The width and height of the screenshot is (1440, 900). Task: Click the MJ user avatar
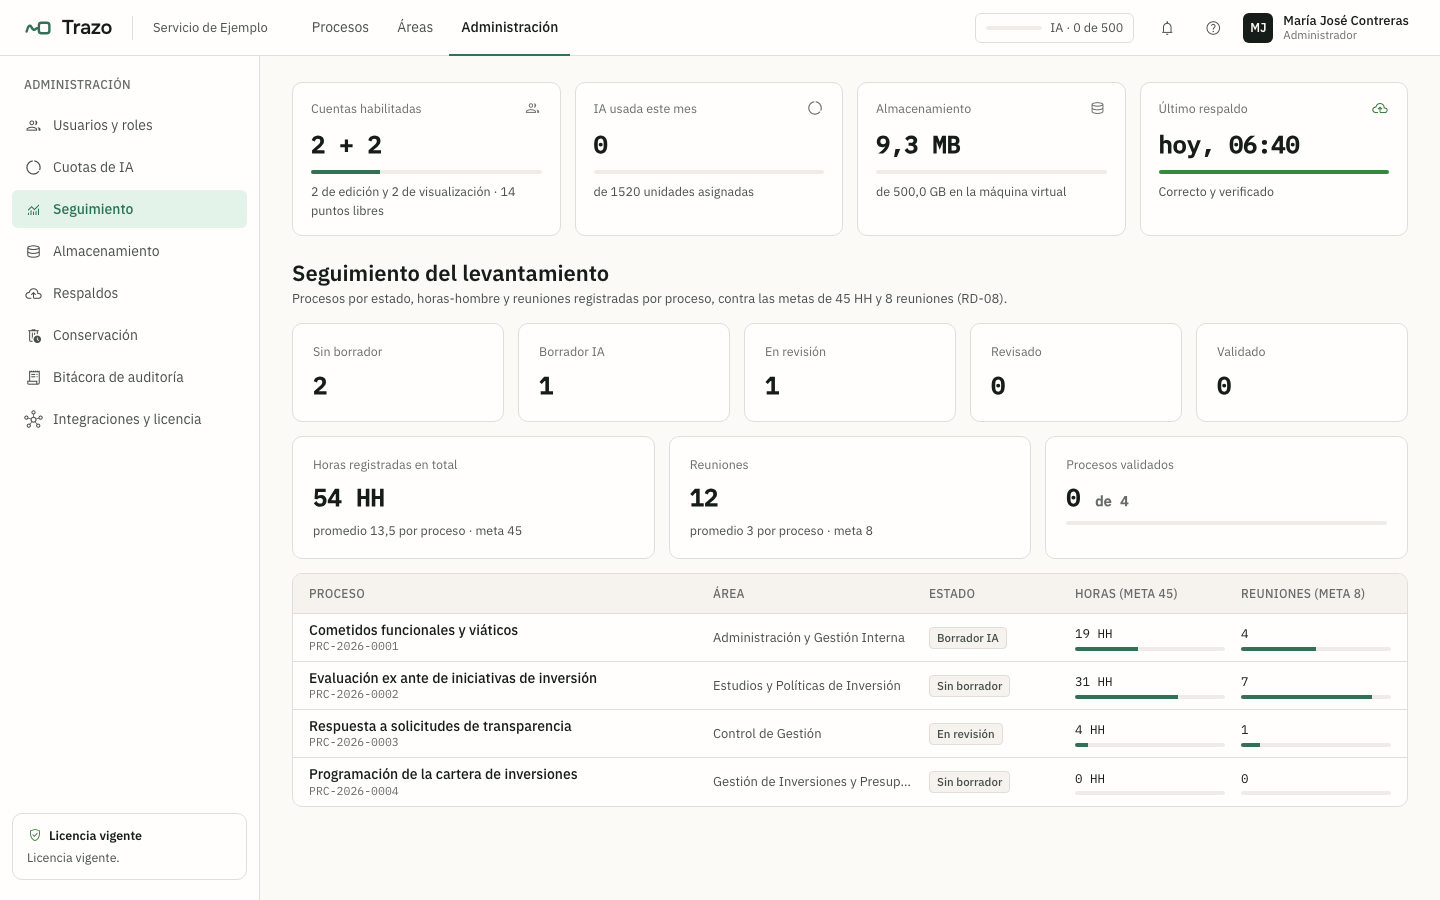coord(1258,28)
